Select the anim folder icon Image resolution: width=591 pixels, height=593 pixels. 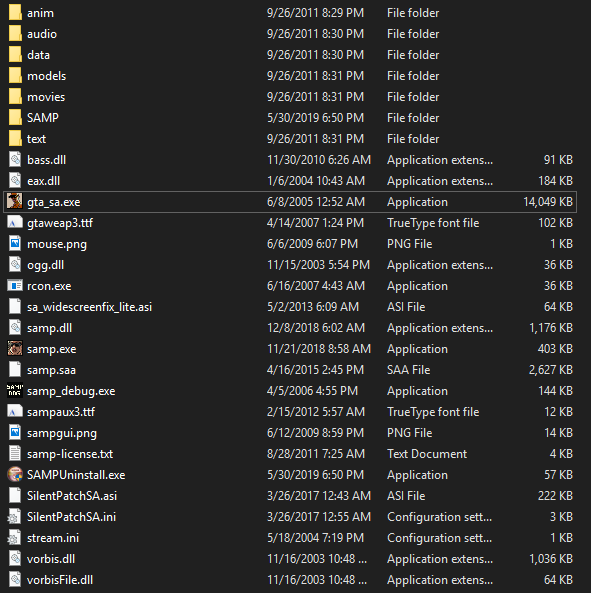click(15, 12)
